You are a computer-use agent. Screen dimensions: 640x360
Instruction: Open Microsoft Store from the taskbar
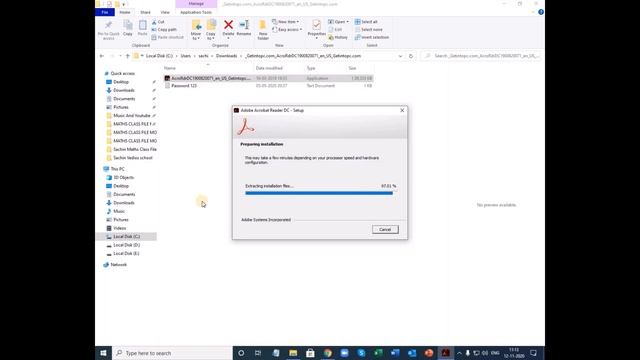[x=310, y=353]
